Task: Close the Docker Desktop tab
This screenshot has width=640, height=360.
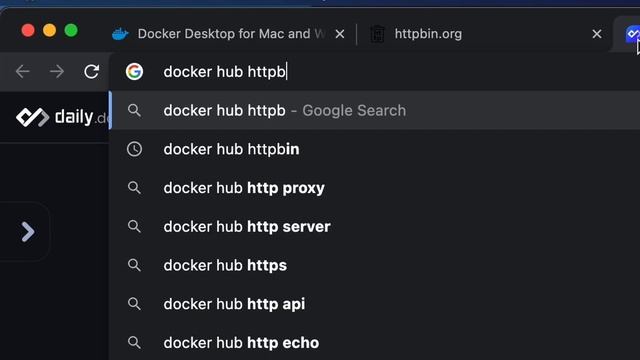Action: coord(340,34)
